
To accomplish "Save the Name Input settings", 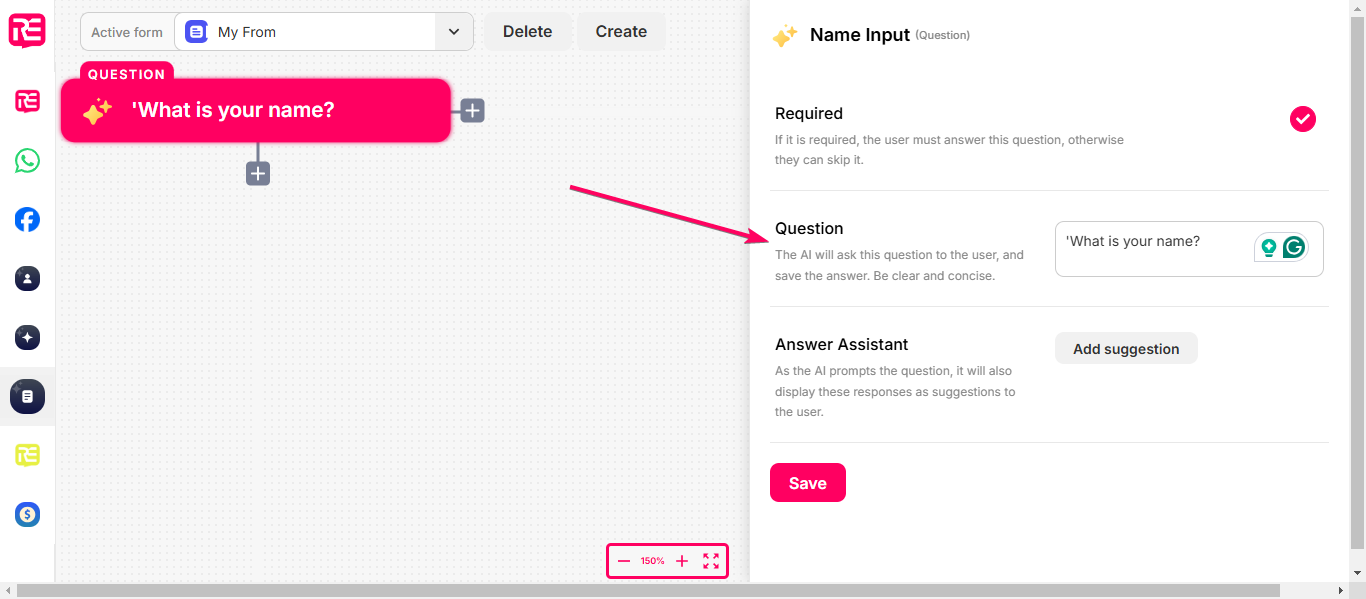I will 808,482.
